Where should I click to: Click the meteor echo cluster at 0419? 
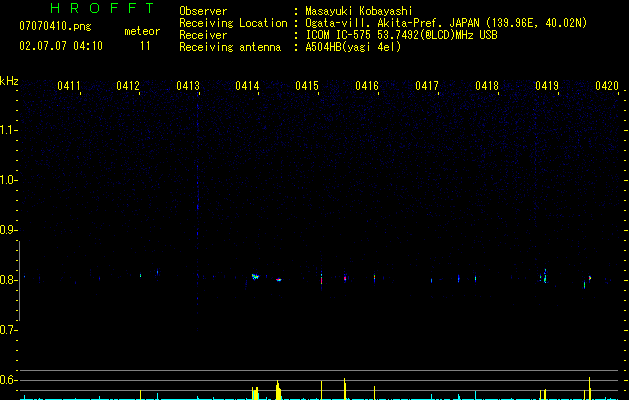pyautogui.click(x=544, y=276)
